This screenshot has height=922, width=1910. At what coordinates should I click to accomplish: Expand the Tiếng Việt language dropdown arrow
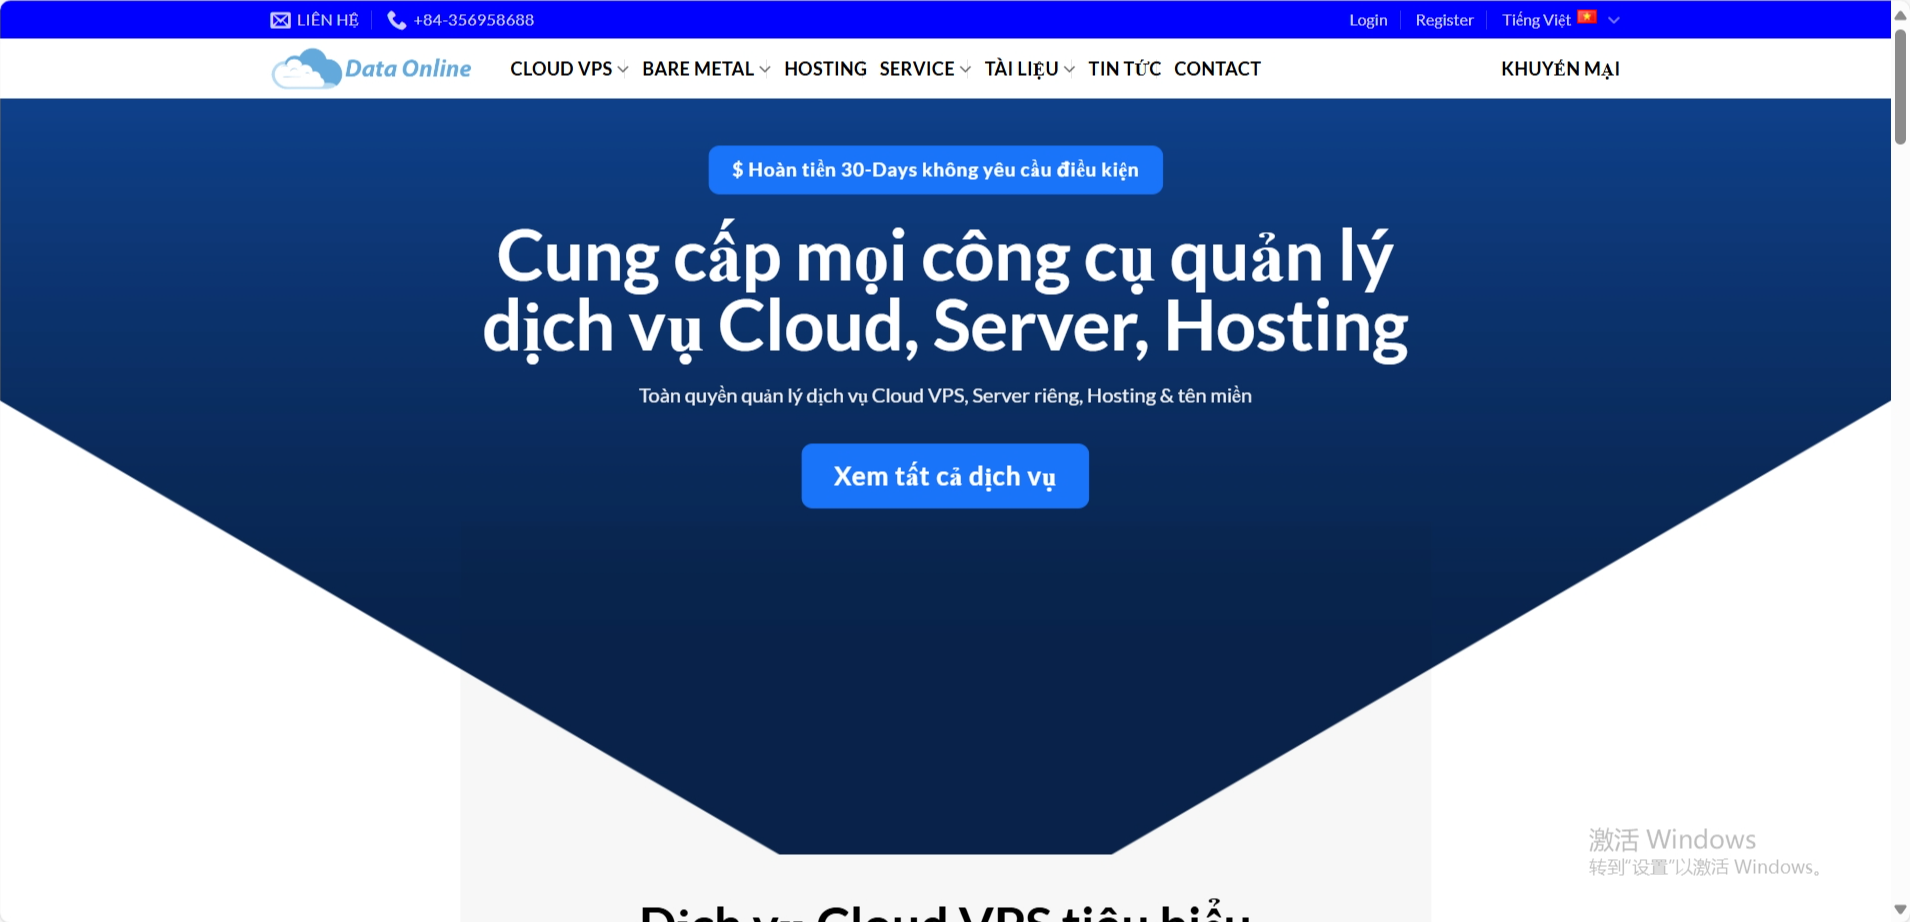(1613, 20)
